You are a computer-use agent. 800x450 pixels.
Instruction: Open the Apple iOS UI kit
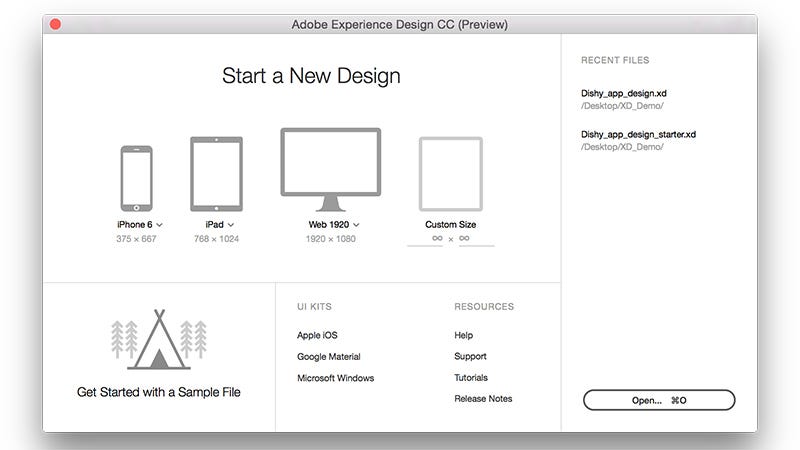(317, 335)
